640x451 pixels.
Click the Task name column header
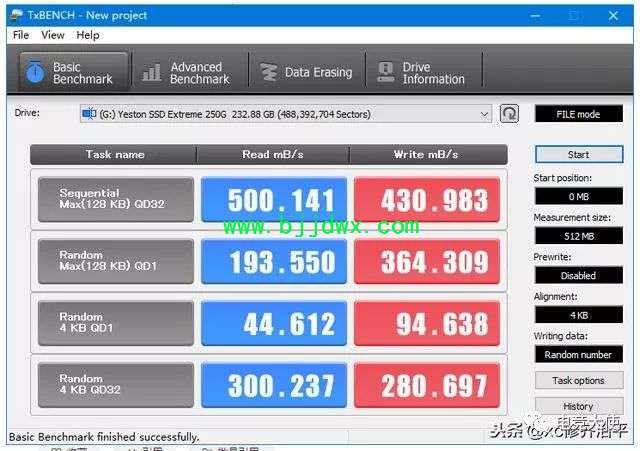coord(114,154)
